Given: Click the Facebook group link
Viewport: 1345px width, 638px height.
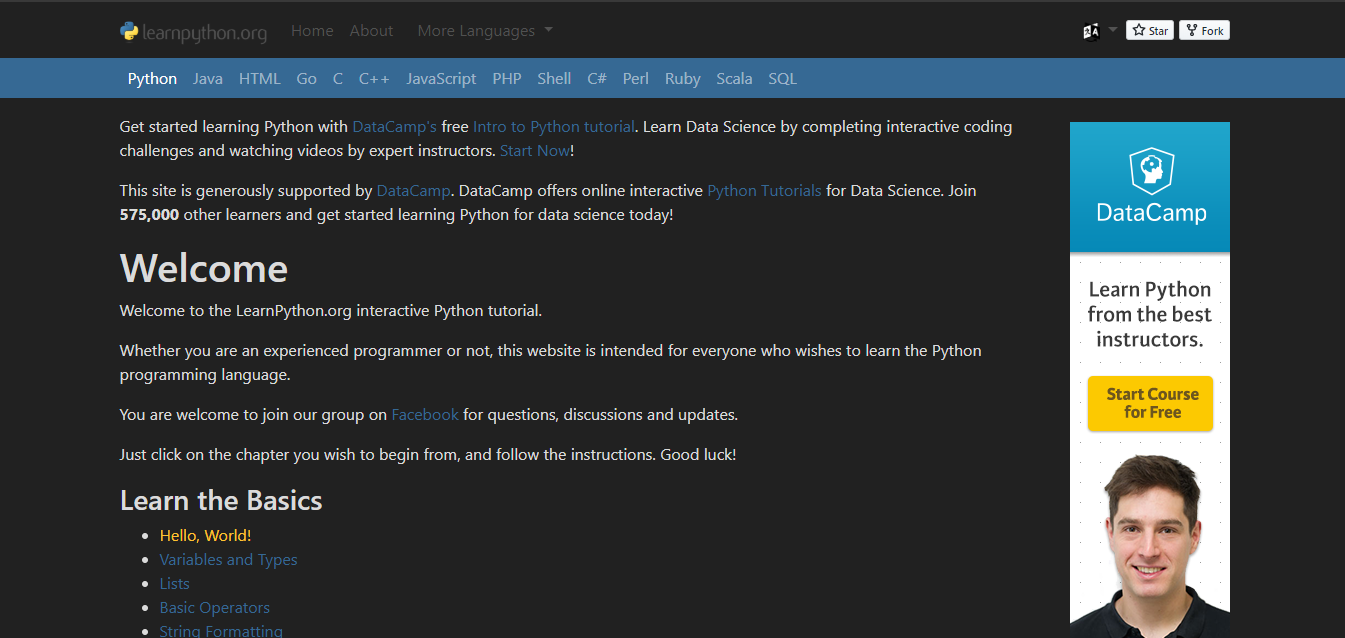Looking at the screenshot, I should click(424, 414).
